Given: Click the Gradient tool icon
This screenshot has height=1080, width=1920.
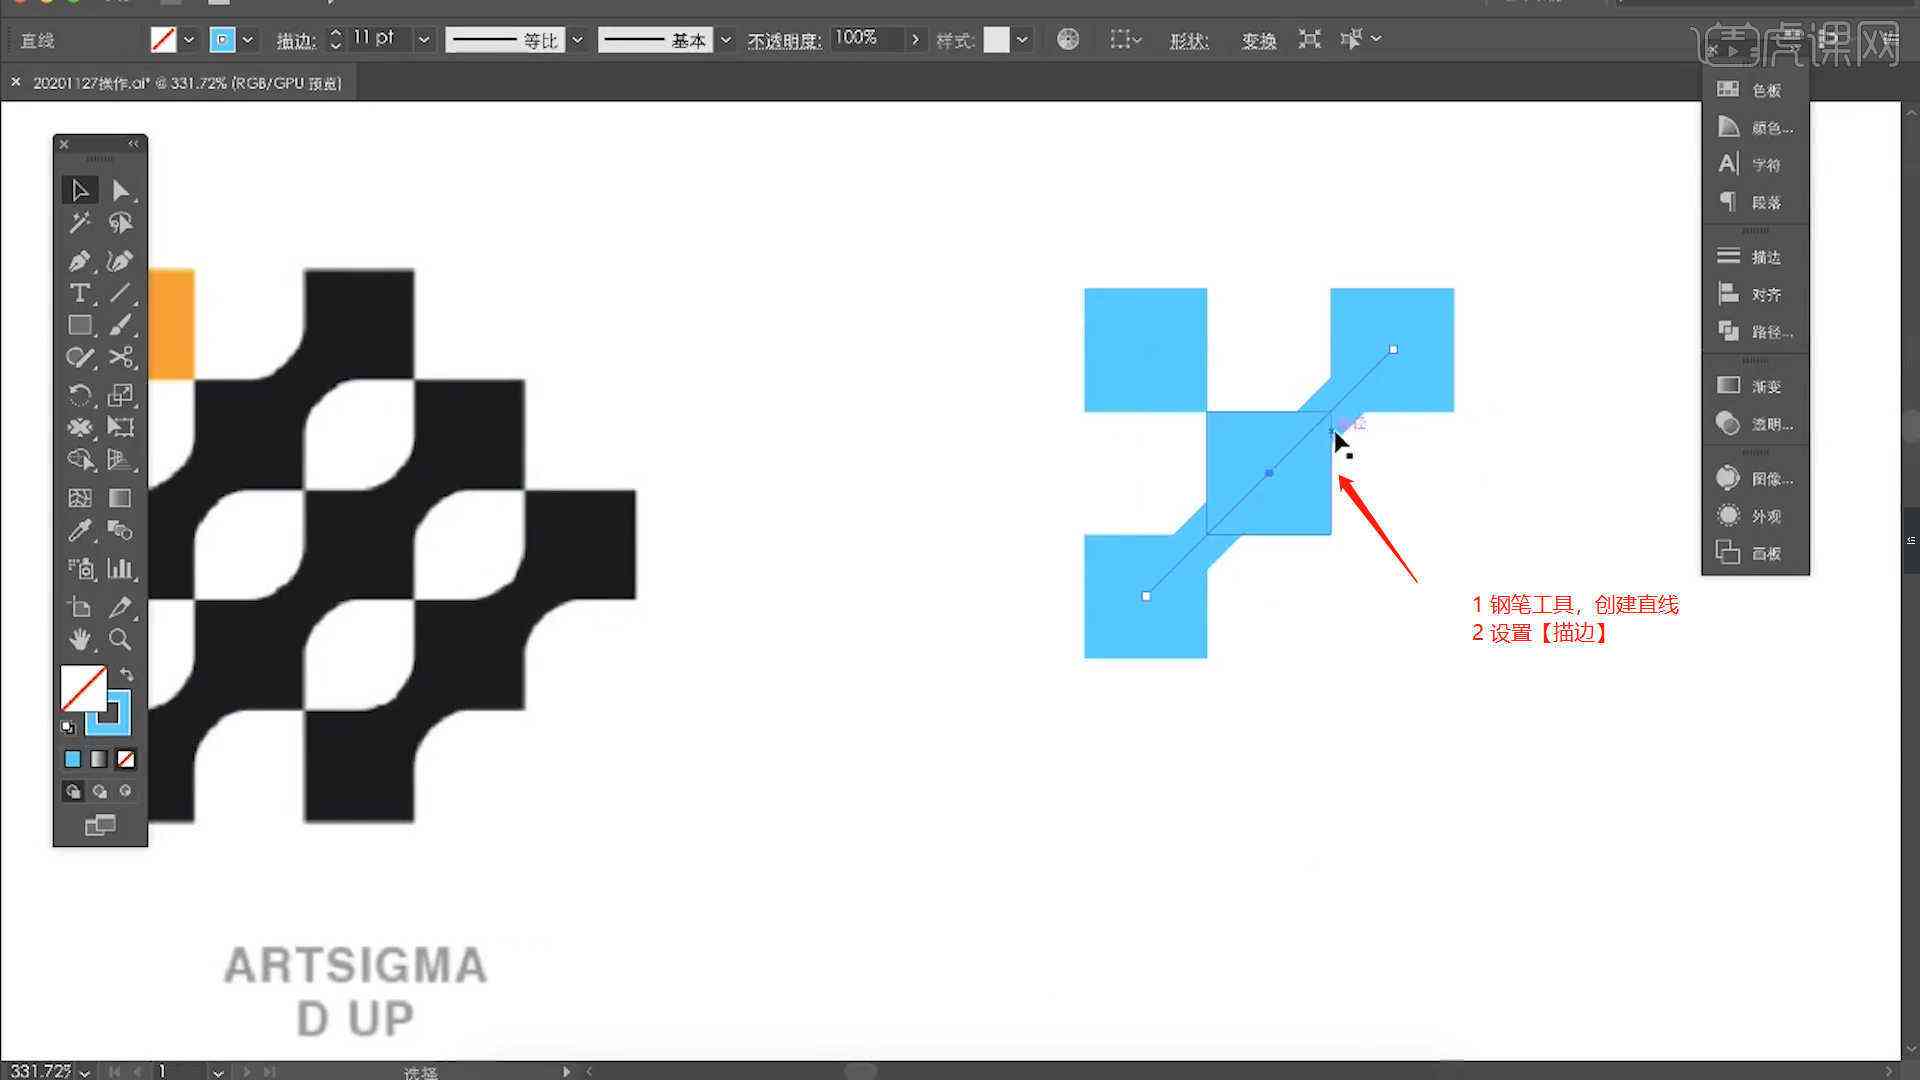Looking at the screenshot, I should pyautogui.click(x=119, y=497).
